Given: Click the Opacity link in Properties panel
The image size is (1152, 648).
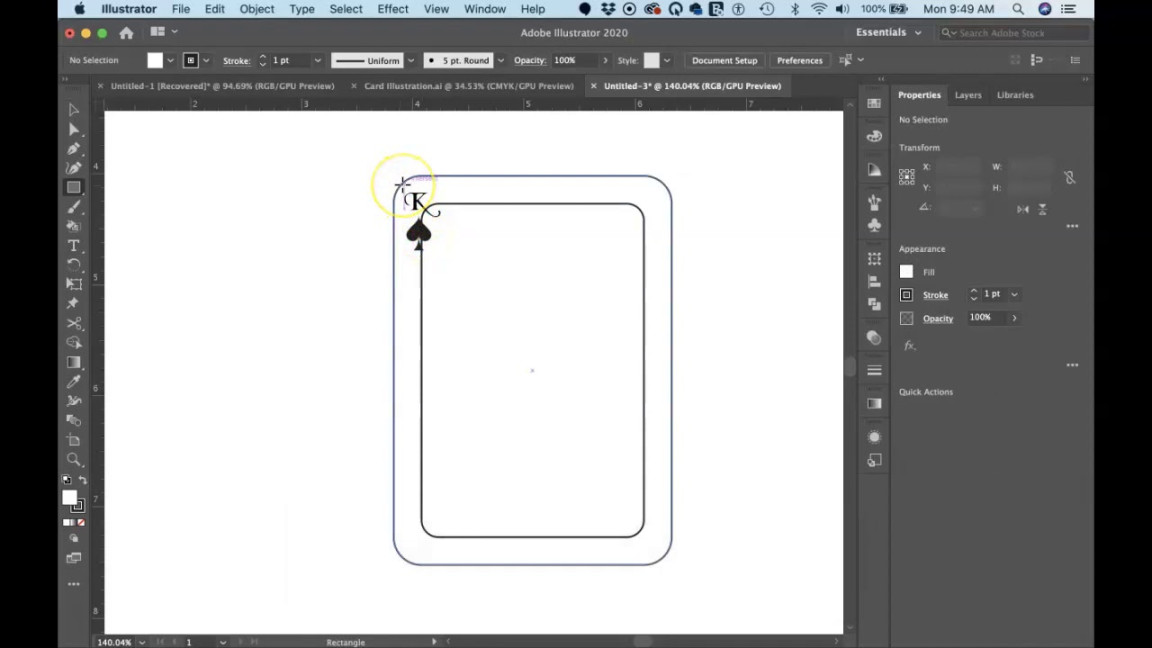Looking at the screenshot, I should (x=937, y=318).
